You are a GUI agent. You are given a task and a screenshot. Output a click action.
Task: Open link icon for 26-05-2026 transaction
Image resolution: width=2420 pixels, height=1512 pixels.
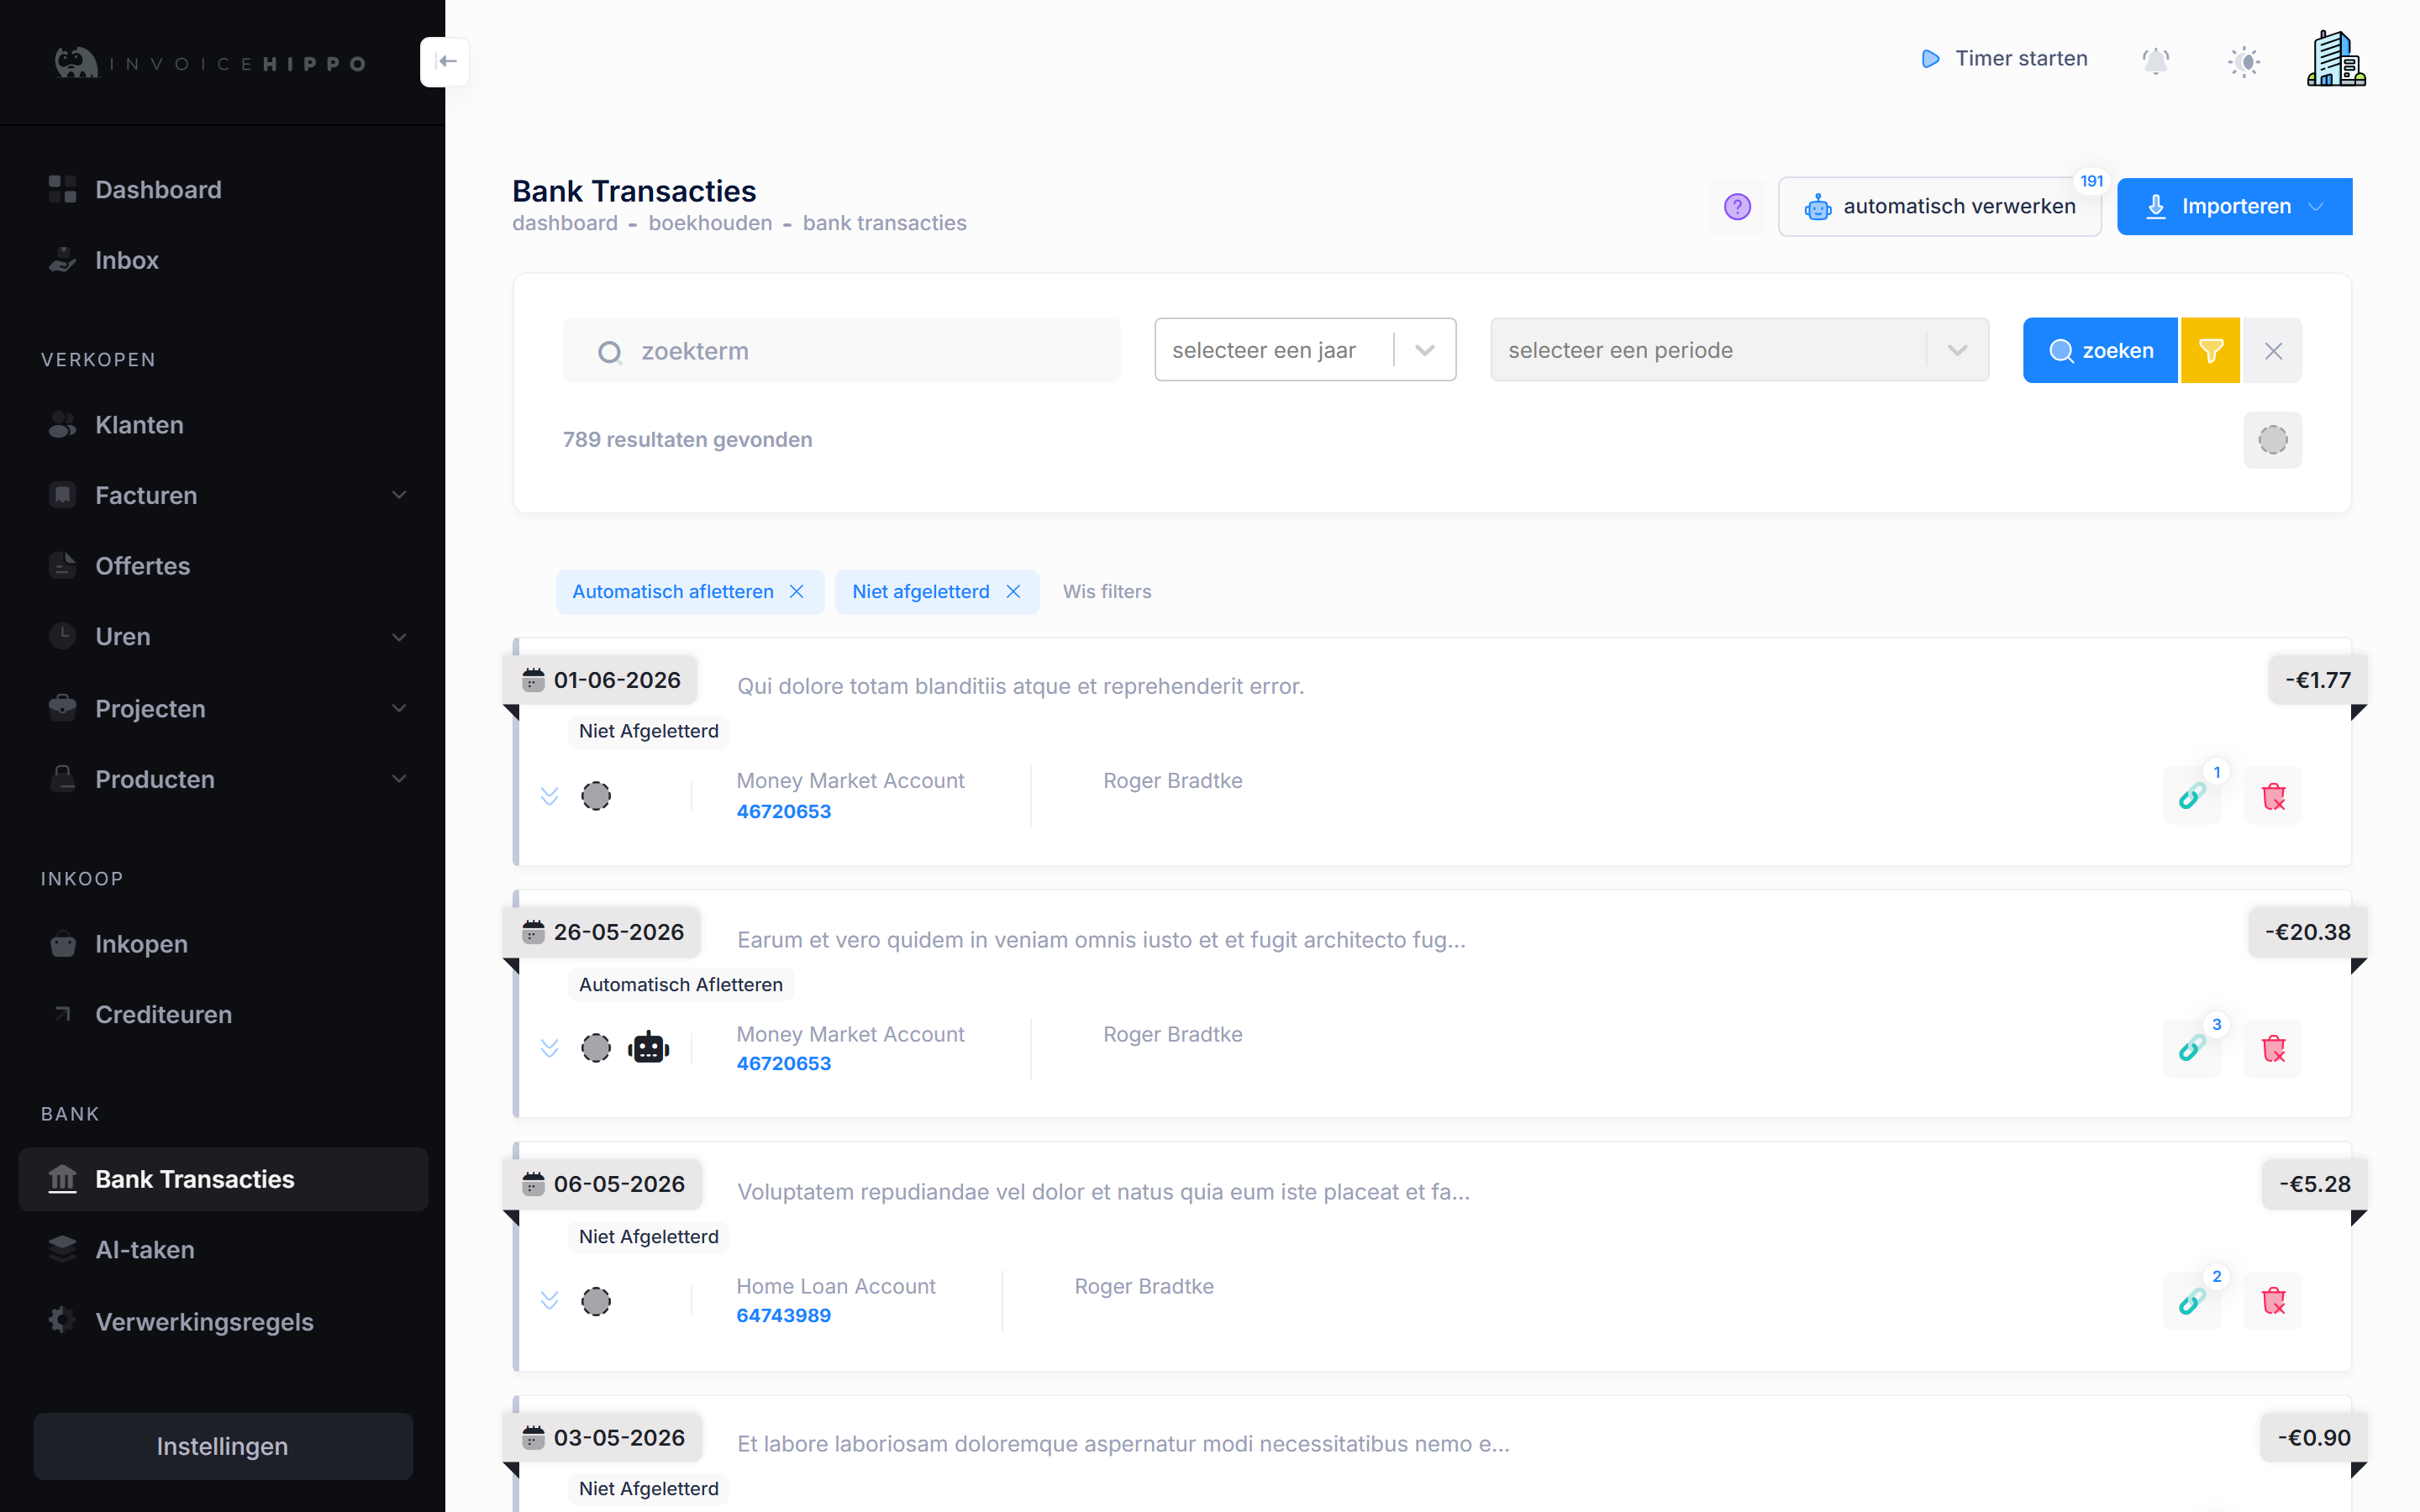pos(2191,1049)
